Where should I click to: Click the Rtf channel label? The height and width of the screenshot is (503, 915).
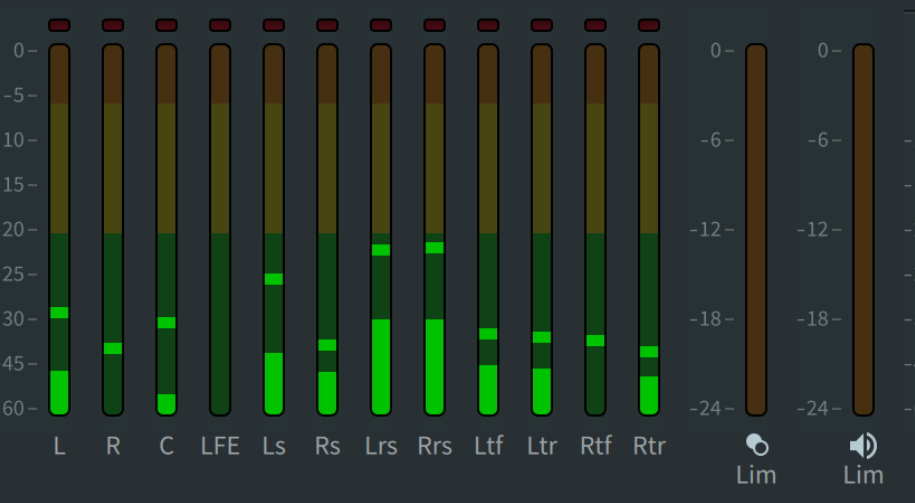coord(595,446)
